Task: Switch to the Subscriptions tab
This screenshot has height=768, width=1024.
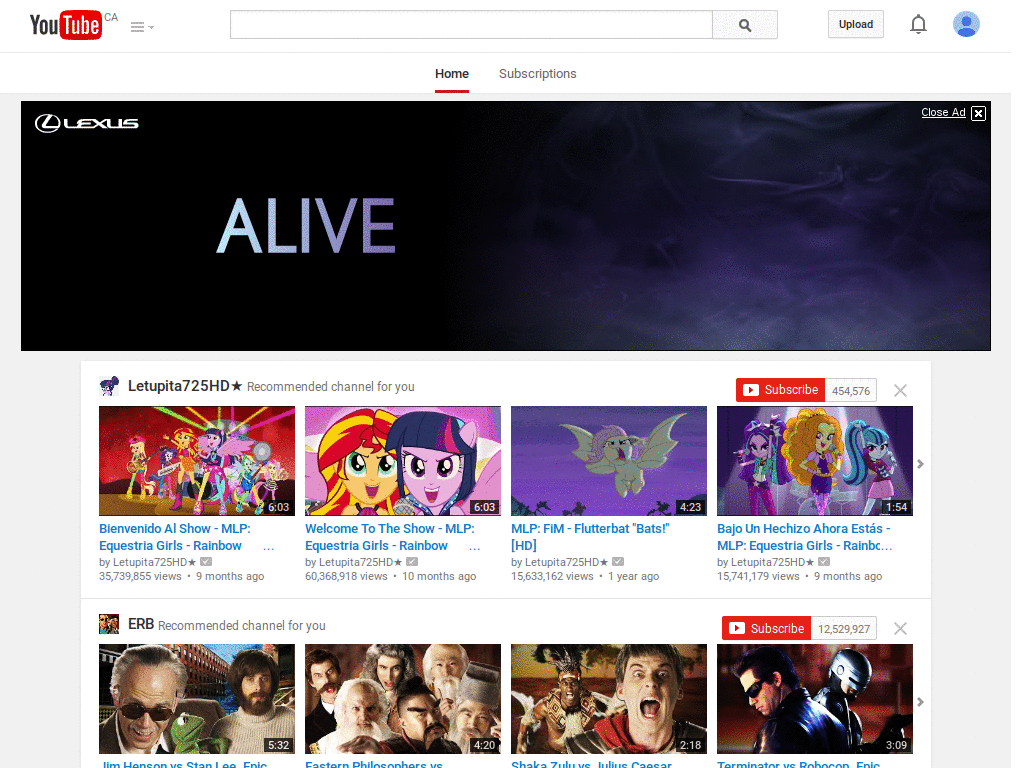Action: pos(537,74)
